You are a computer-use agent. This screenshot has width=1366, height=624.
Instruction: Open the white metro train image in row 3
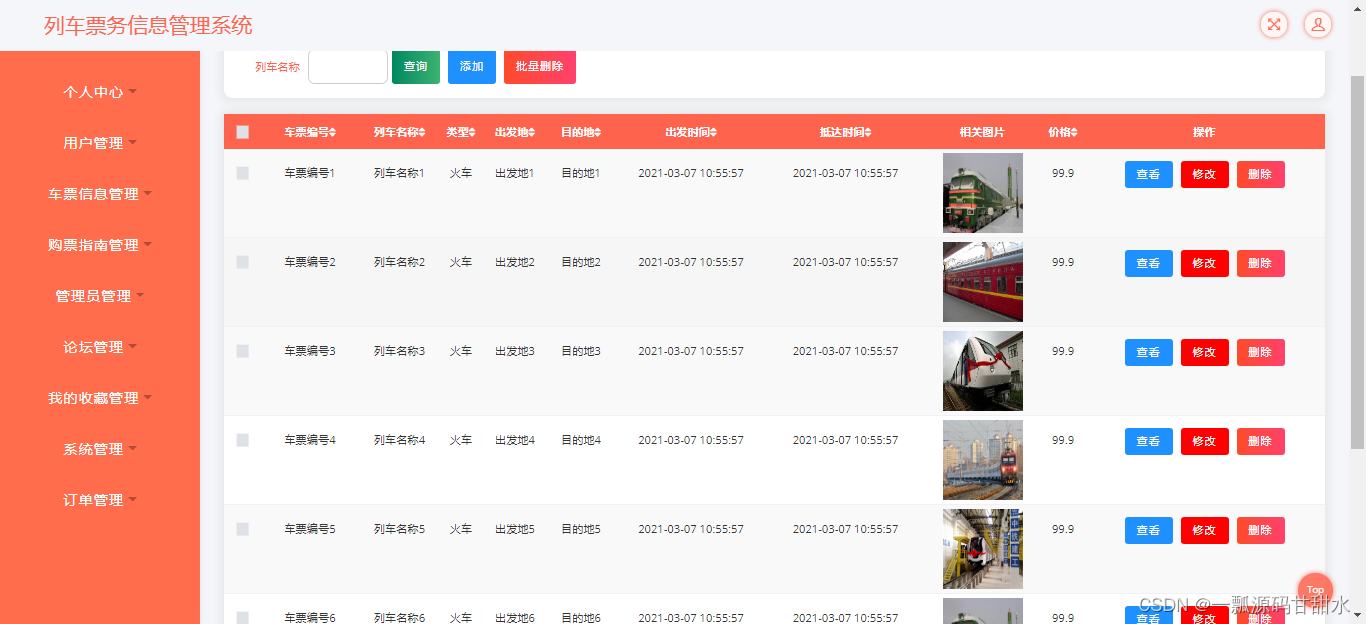[x=983, y=371]
